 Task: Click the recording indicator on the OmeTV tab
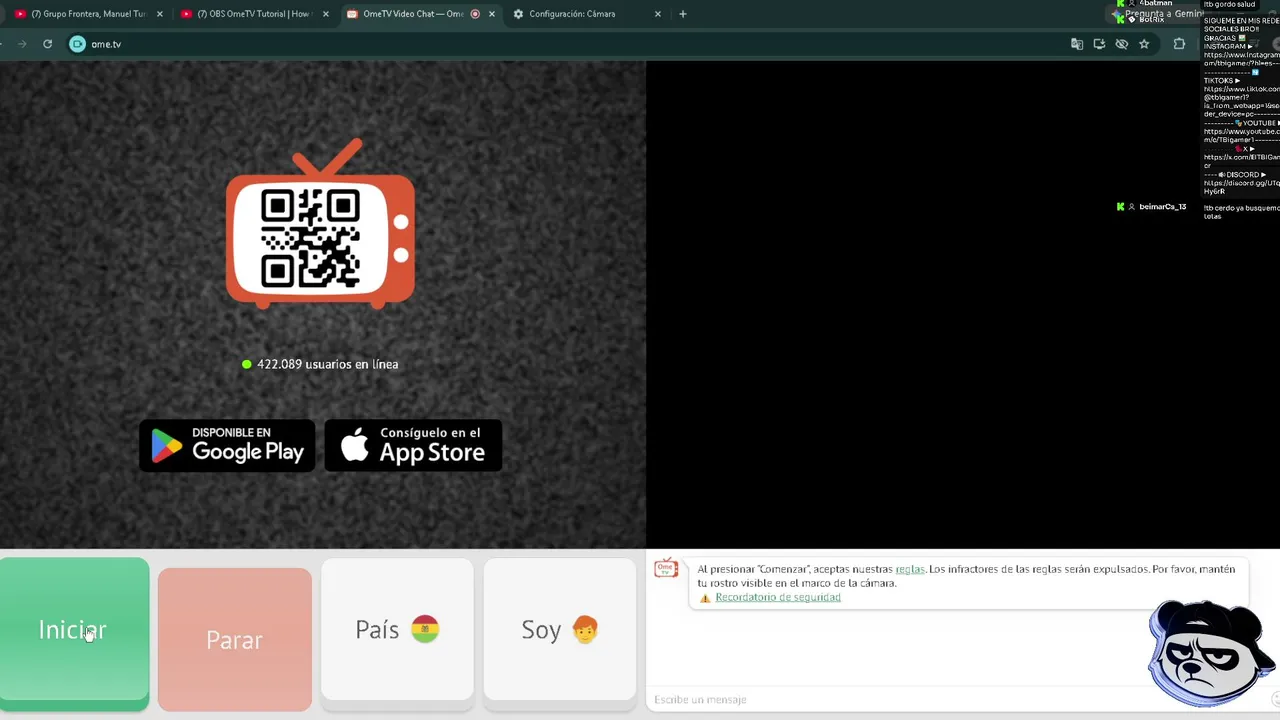[x=475, y=14]
